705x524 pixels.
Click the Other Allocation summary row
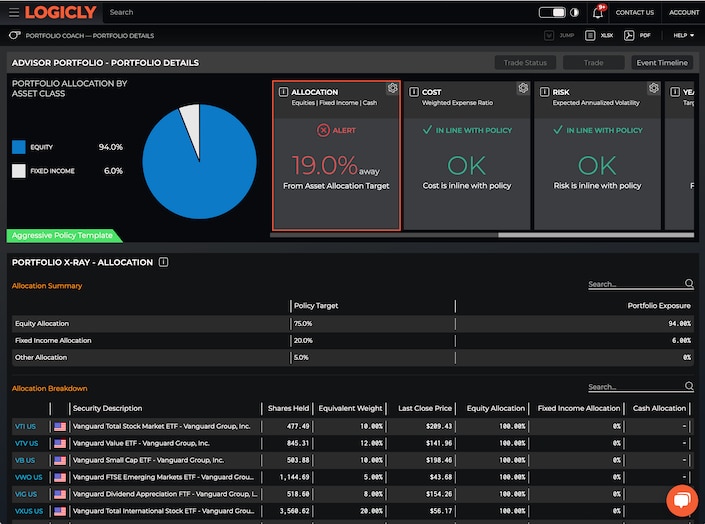353,357
